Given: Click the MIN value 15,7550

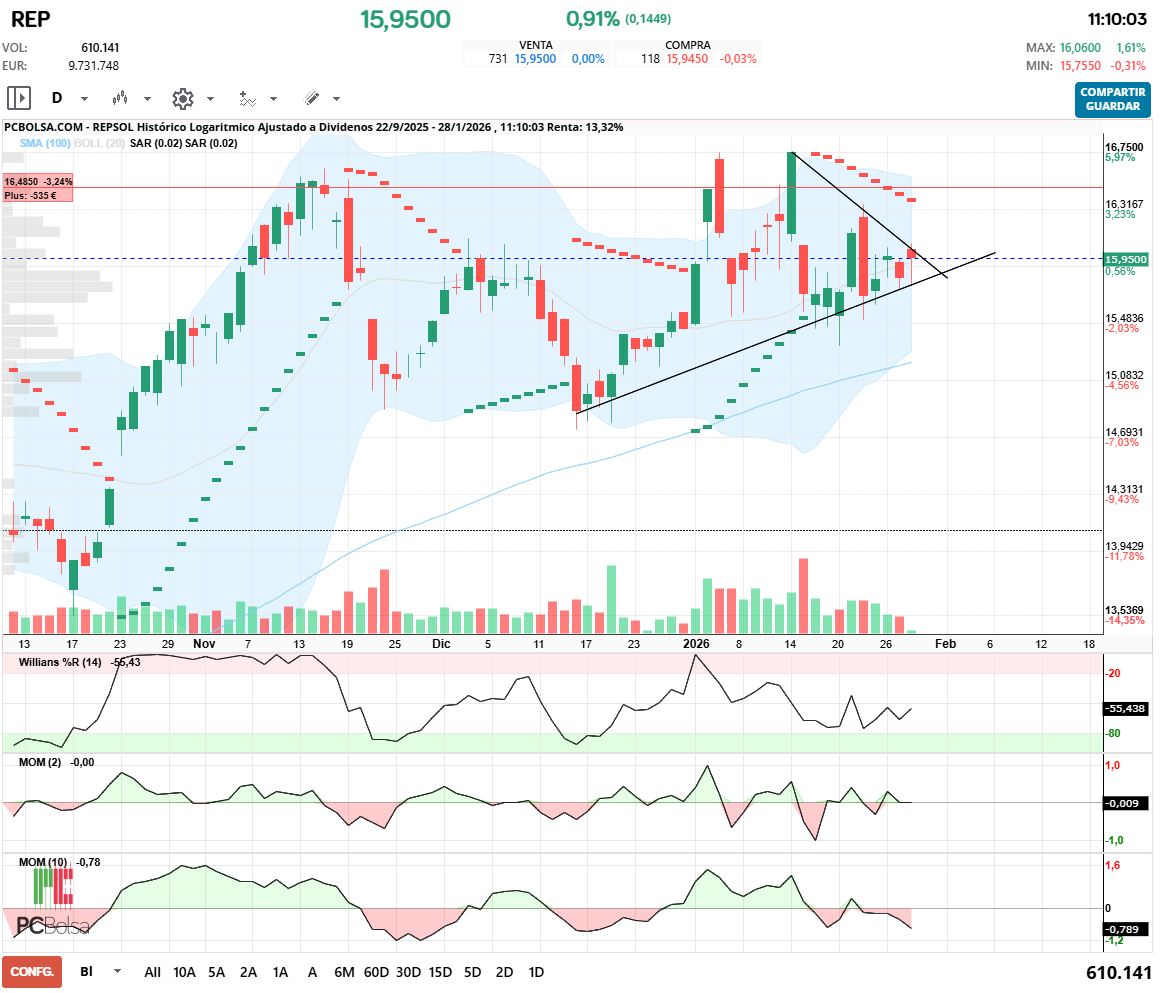Looking at the screenshot, I should point(1080,65).
